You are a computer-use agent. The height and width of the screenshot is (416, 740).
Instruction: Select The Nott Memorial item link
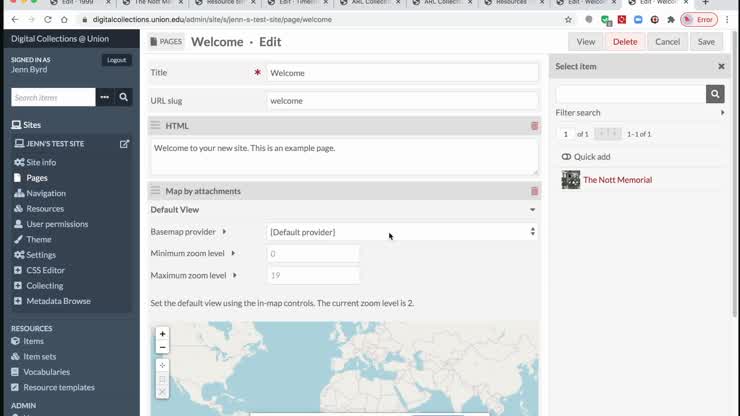coord(617,180)
